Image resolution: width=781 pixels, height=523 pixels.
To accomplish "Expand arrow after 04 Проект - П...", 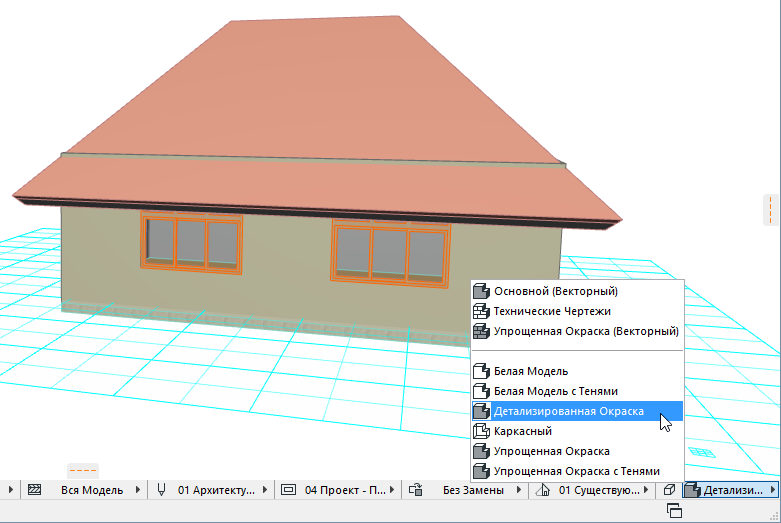I will (x=392, y=490).
